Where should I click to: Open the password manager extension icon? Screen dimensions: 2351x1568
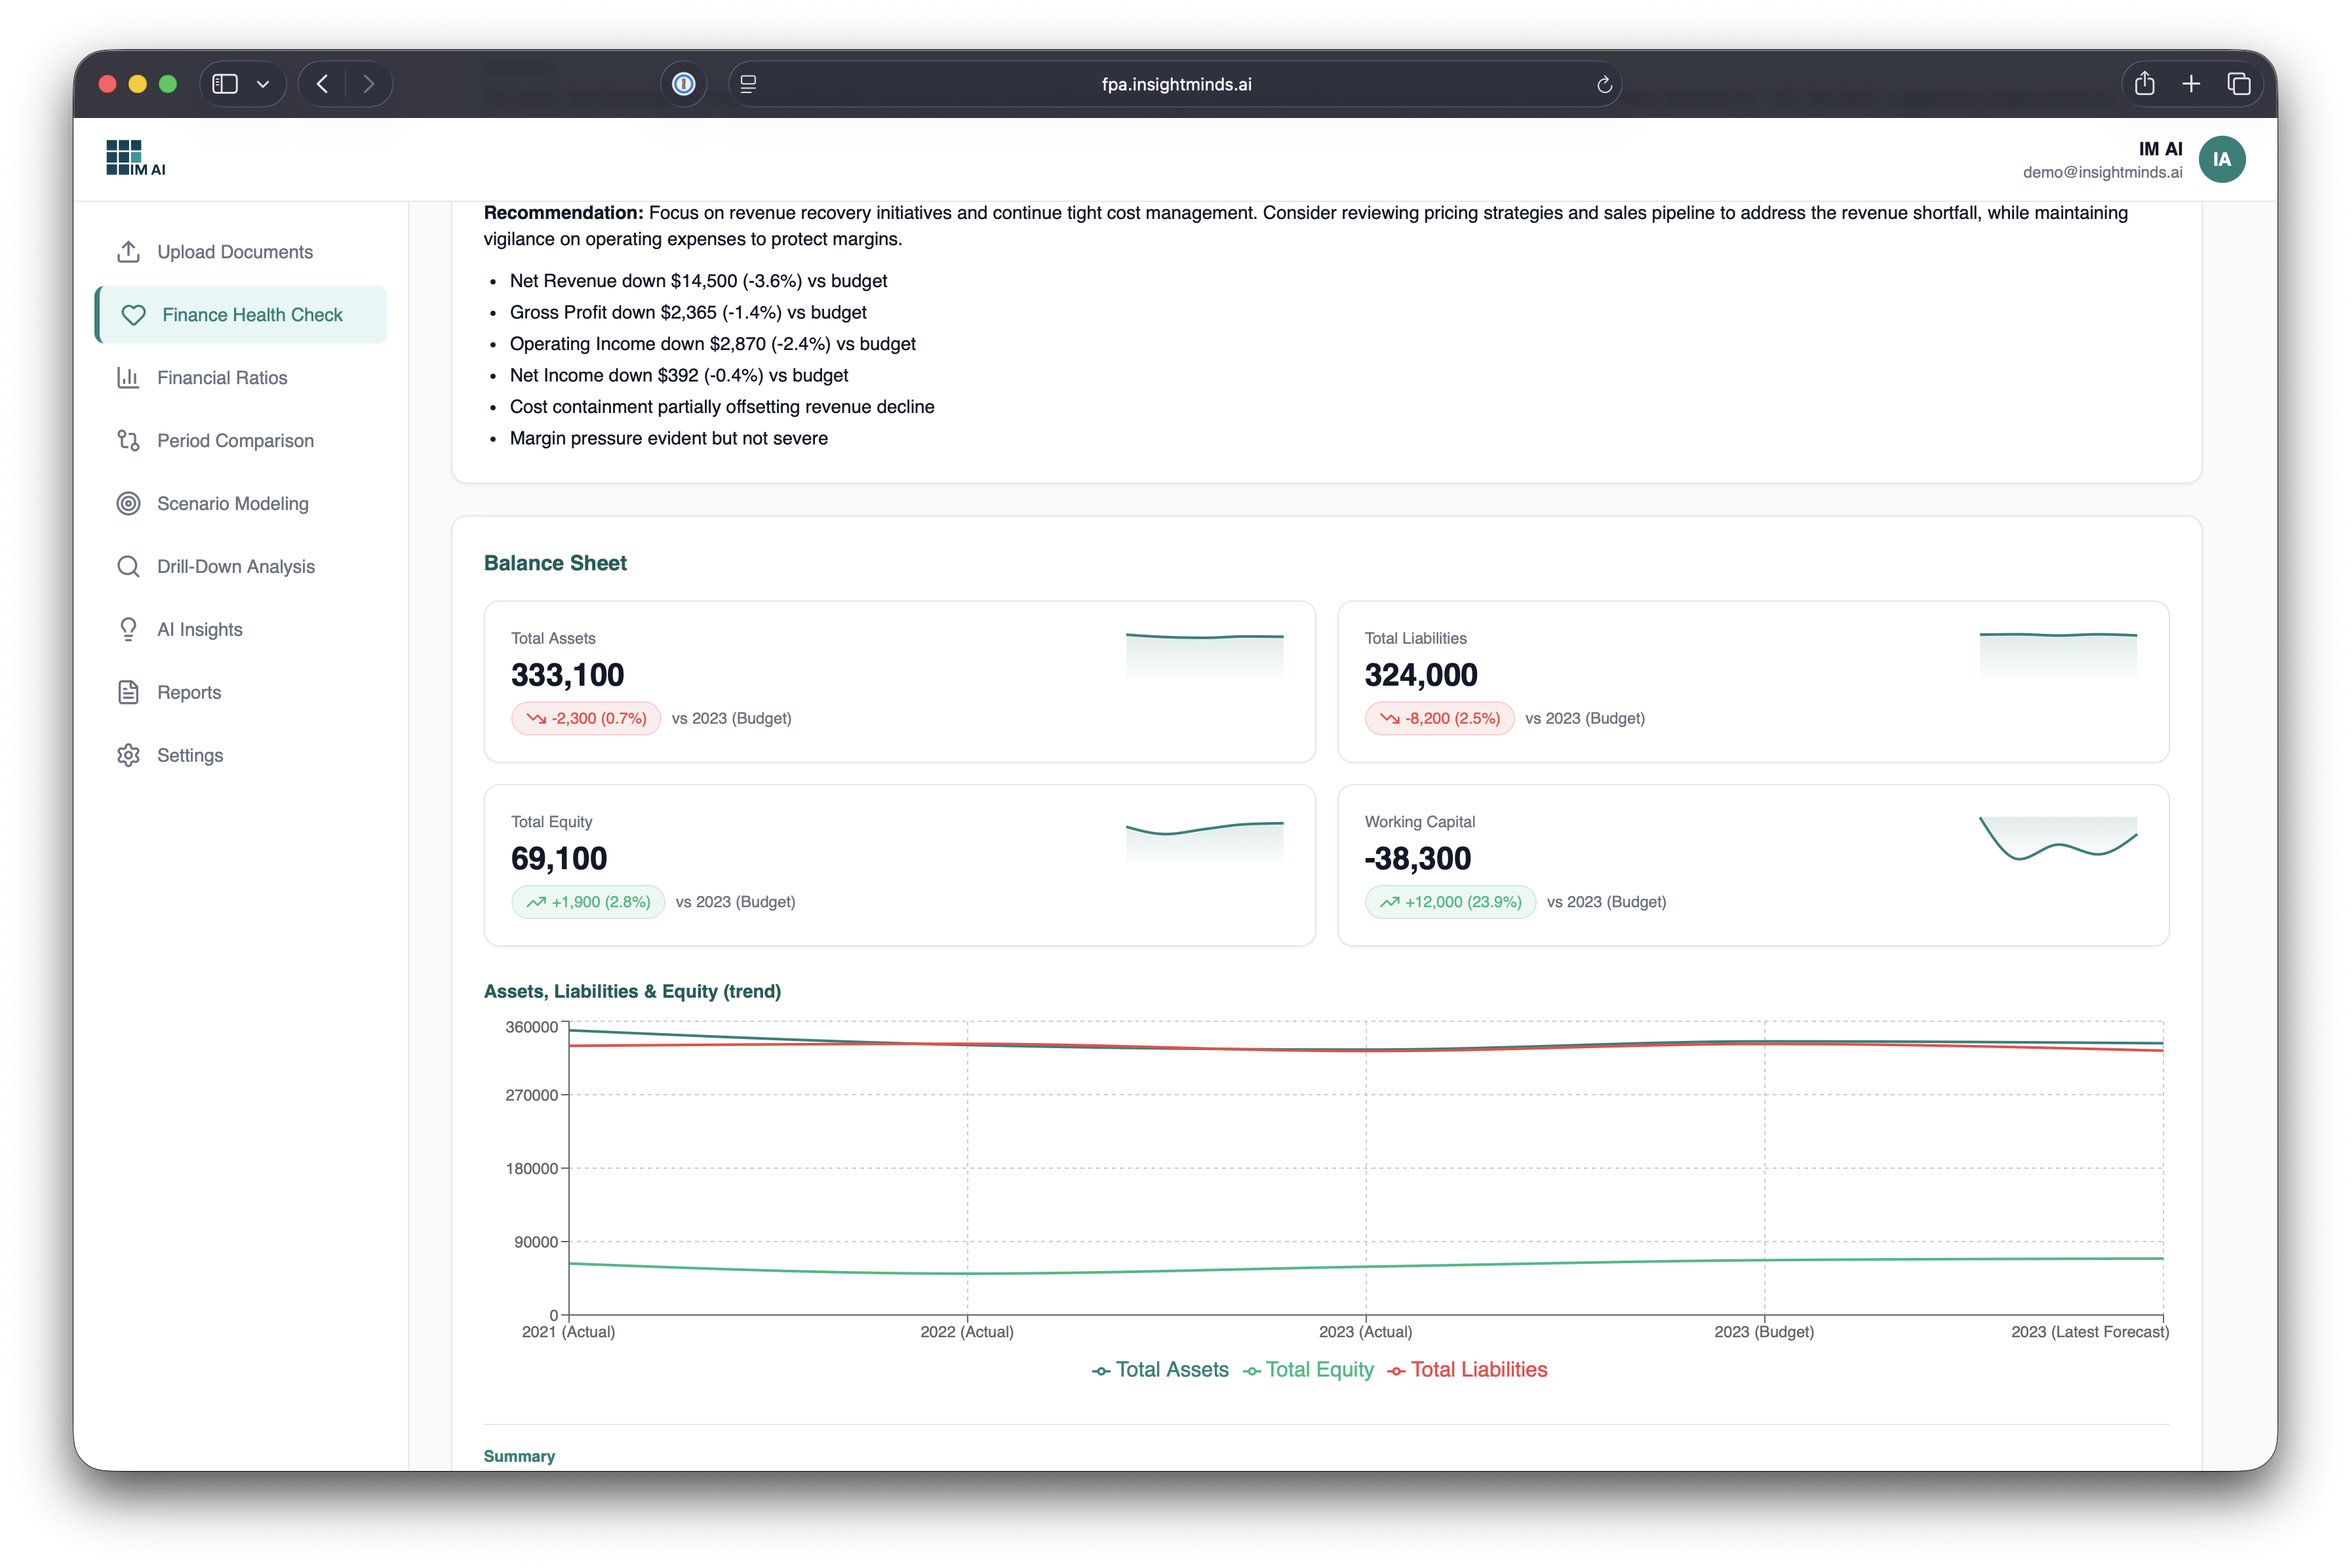[x=684, y=84]
